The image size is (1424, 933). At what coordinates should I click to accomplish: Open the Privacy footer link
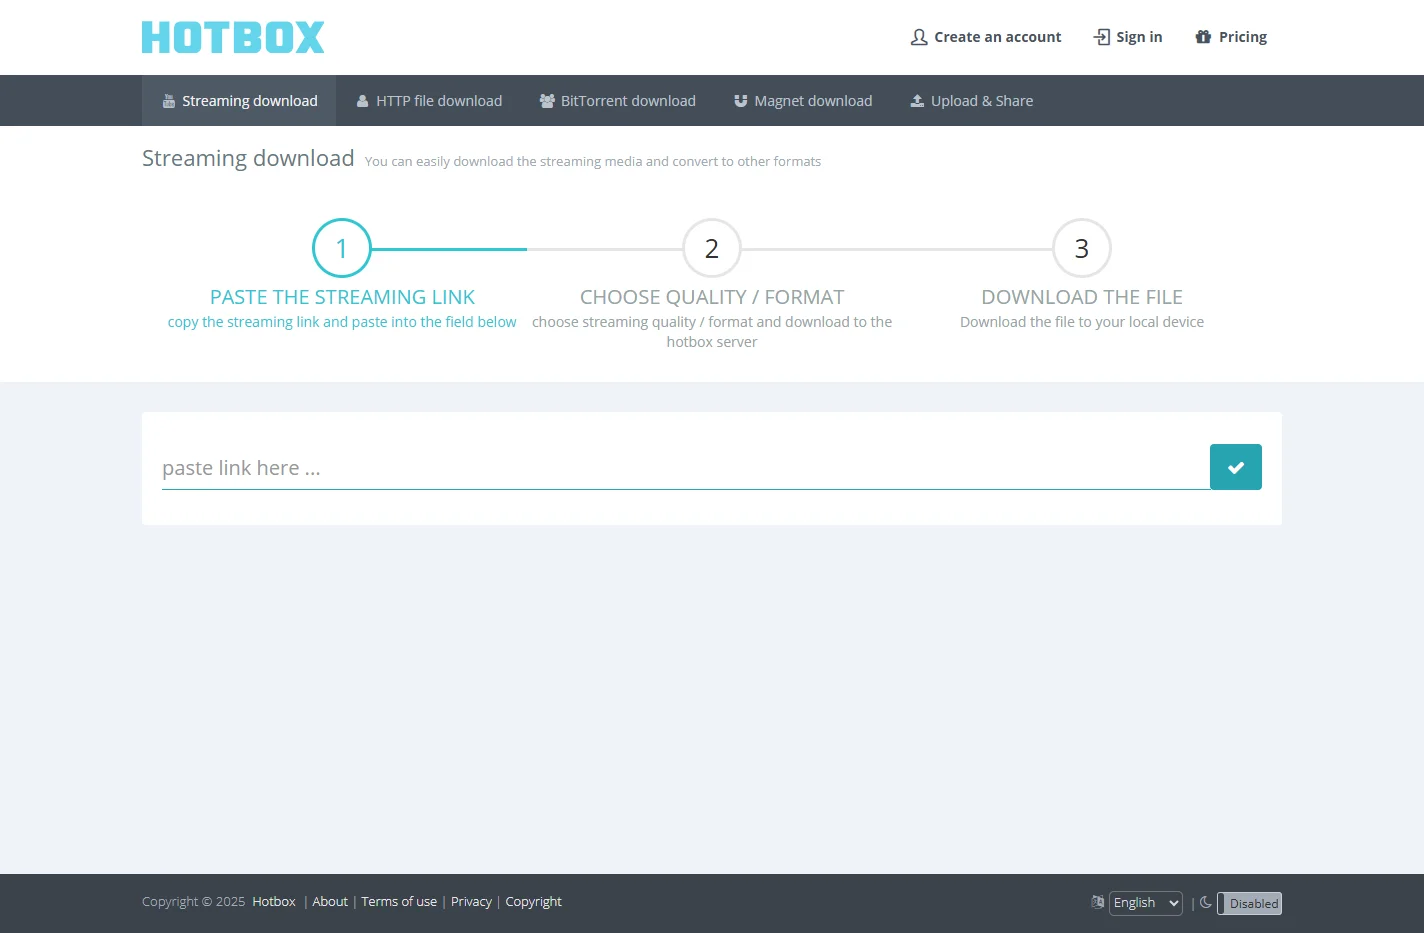pos(471,902)
